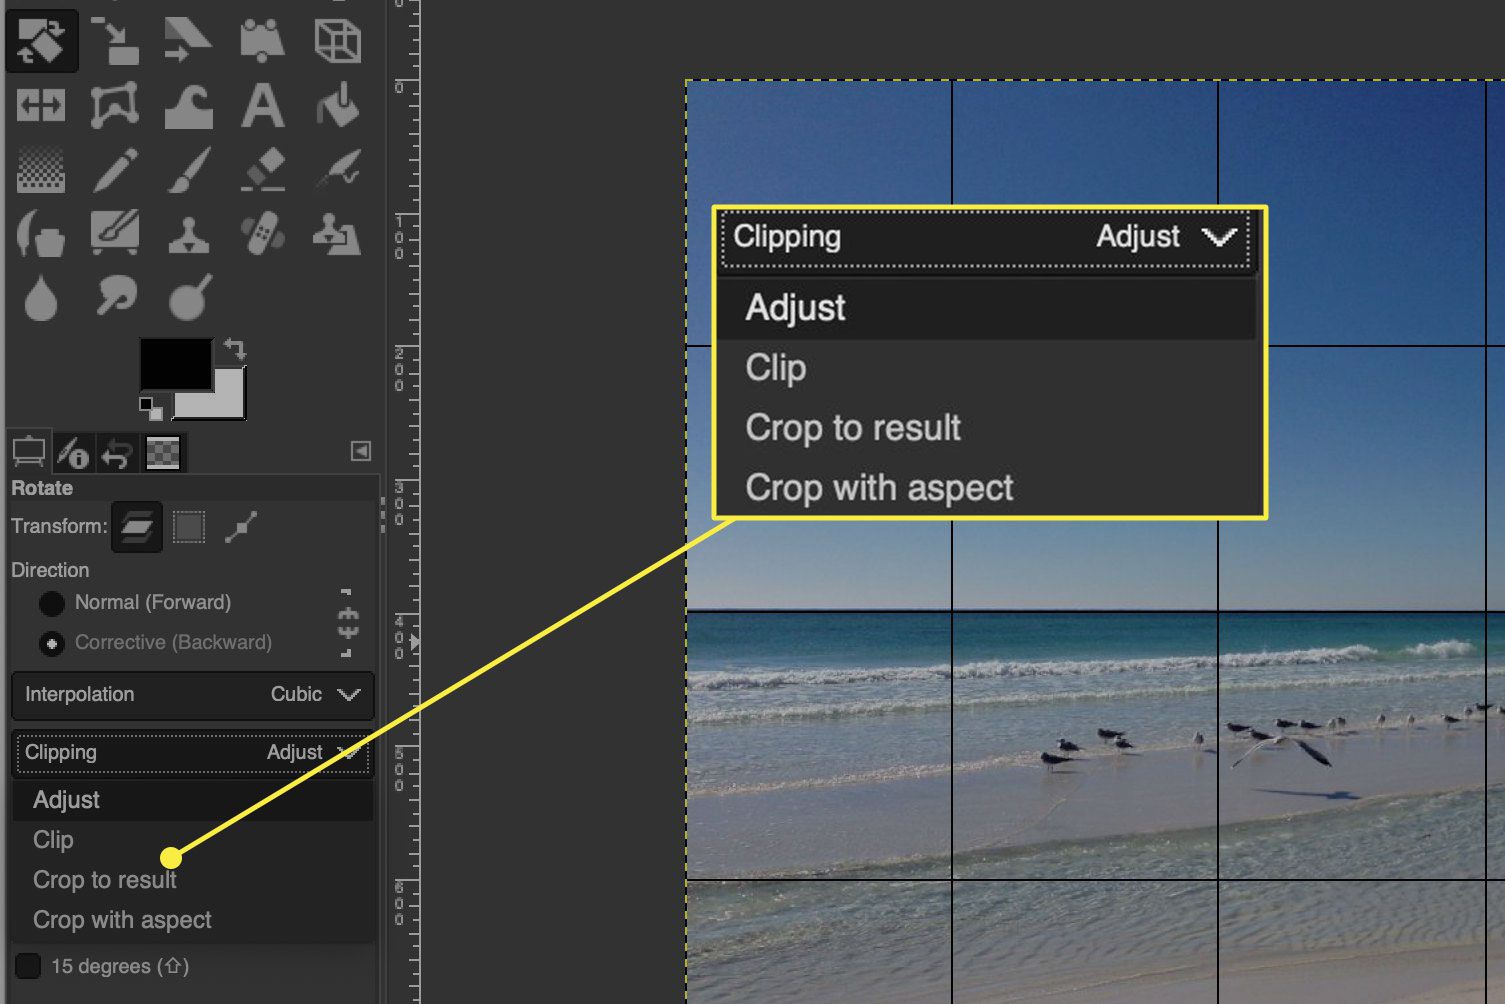The width and height of the screenshot is (1505, 1004).
Task: Switch to the Device Status tab
Action: pos(72,453)
